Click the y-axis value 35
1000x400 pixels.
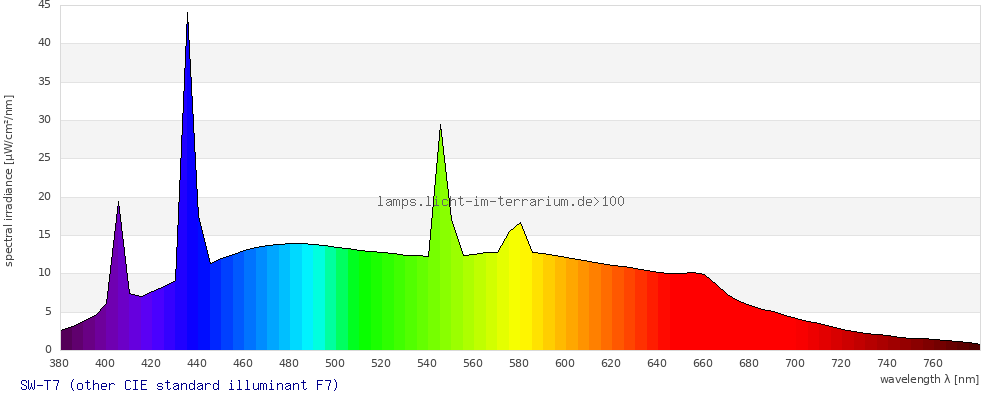[45, 82]
